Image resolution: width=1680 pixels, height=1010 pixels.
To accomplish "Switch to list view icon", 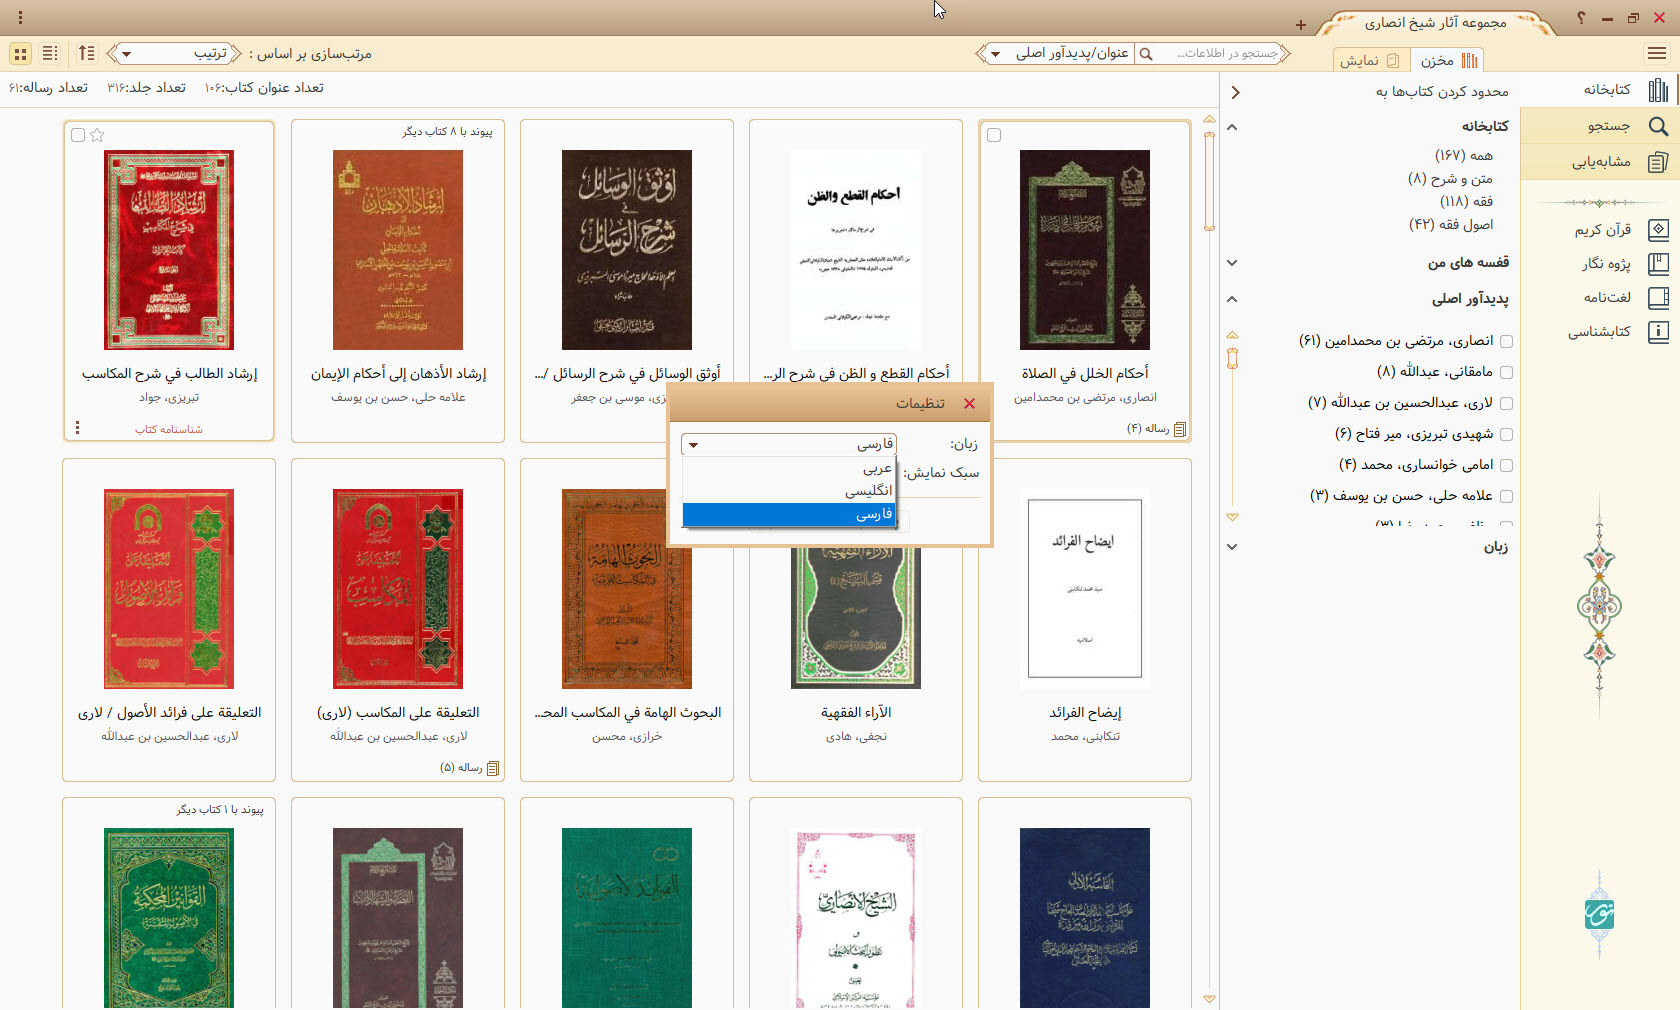I will click(x=50, y=53).
